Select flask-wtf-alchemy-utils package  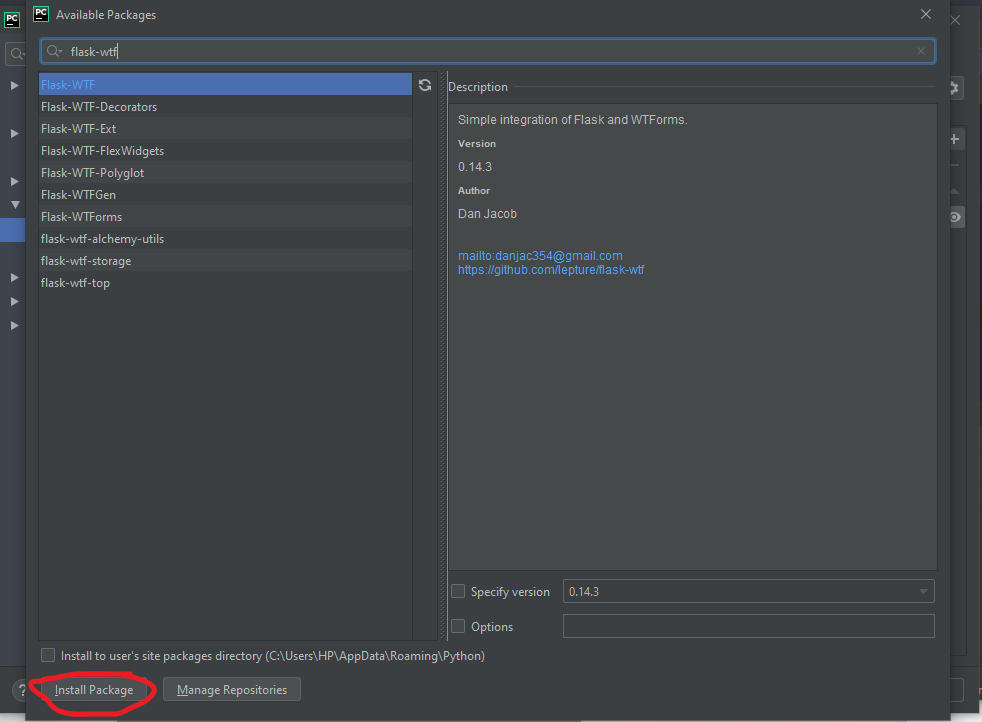(225, 238)
